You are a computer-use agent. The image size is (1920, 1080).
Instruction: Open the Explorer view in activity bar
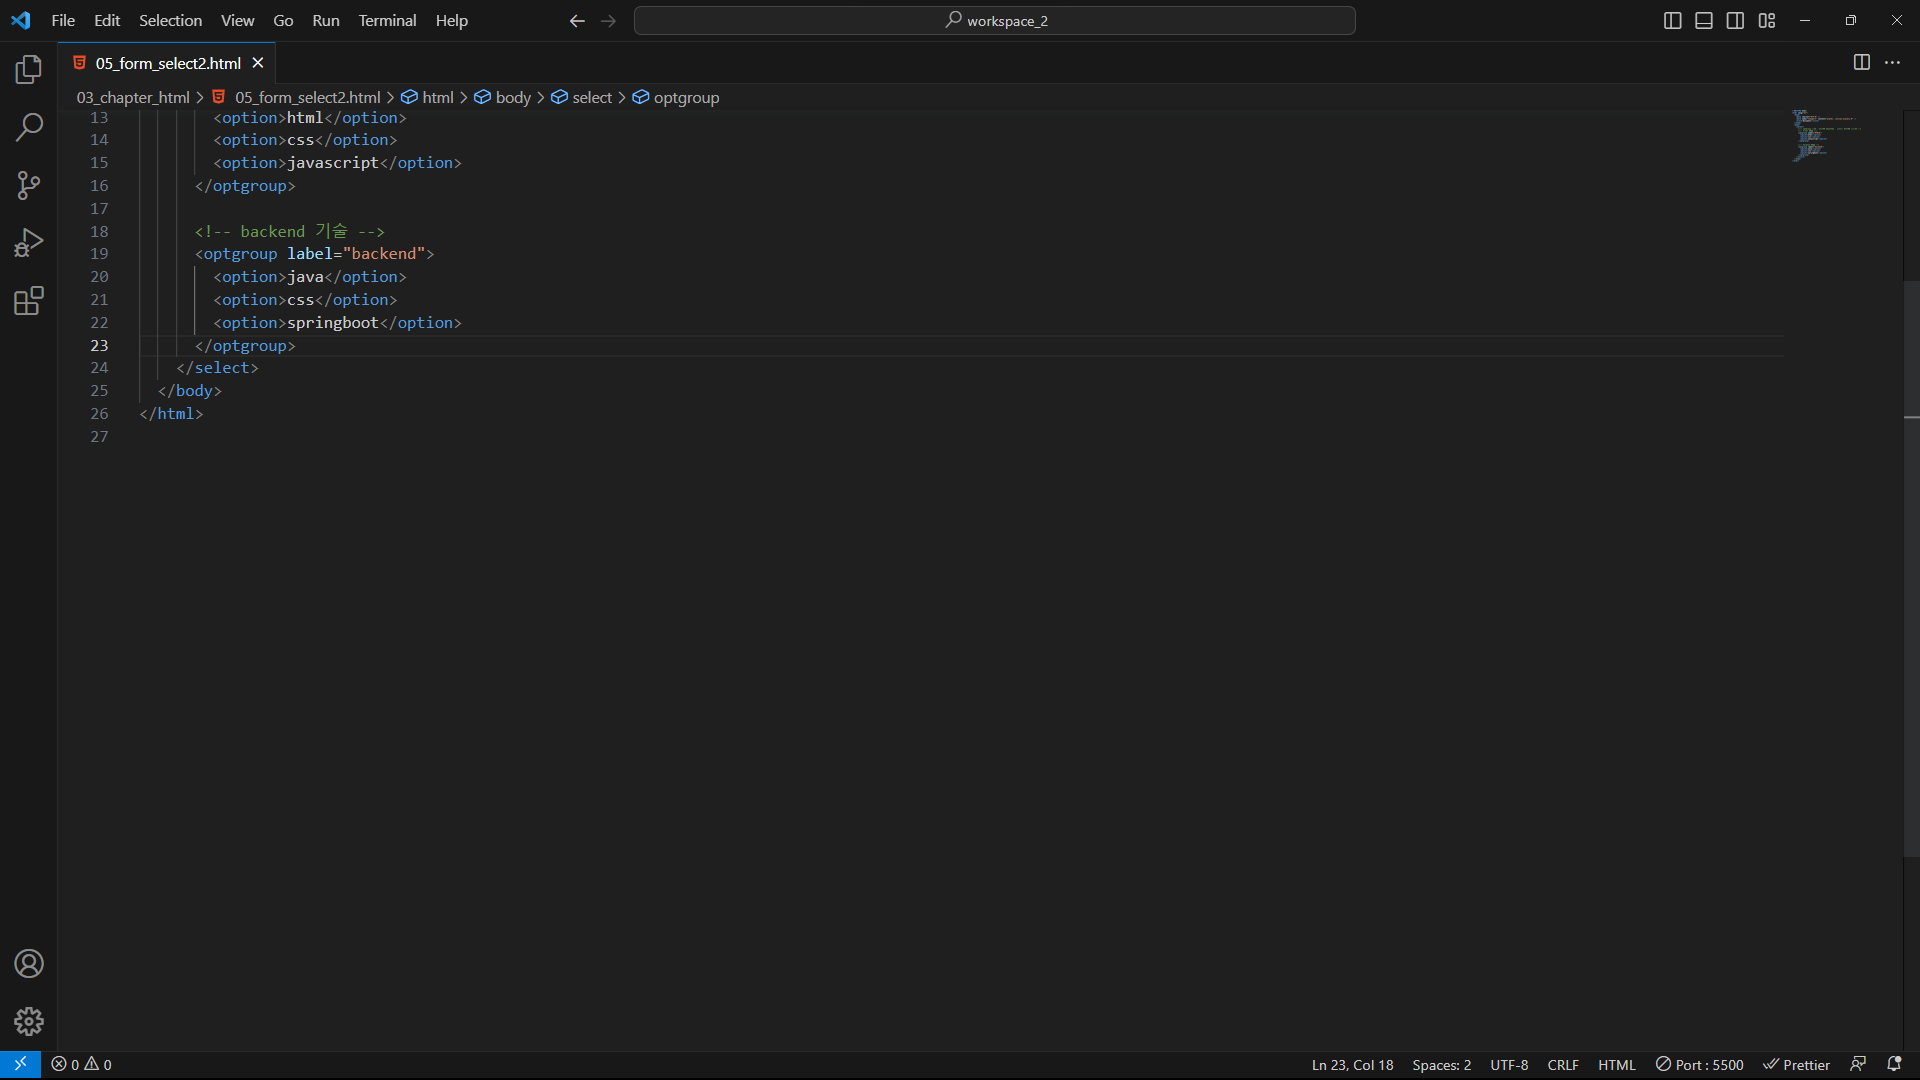coord(29,69)
